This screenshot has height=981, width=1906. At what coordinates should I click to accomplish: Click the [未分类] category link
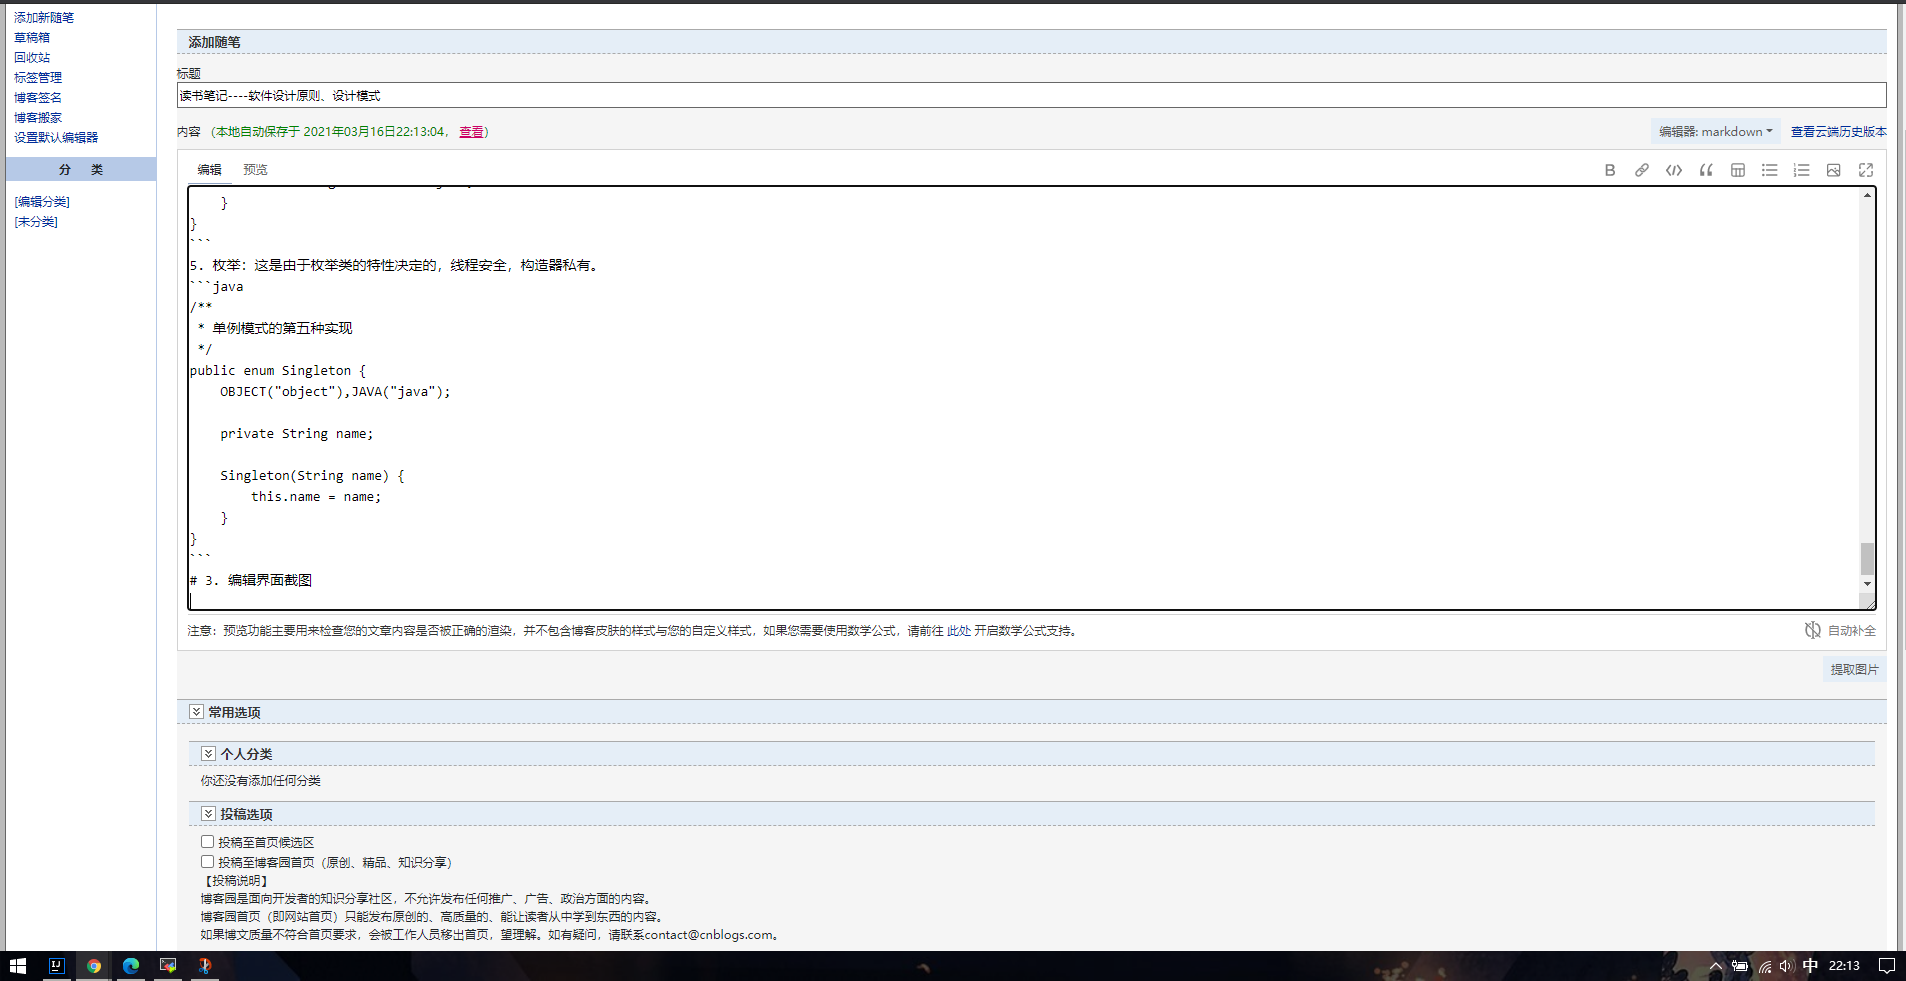point(36,222)
